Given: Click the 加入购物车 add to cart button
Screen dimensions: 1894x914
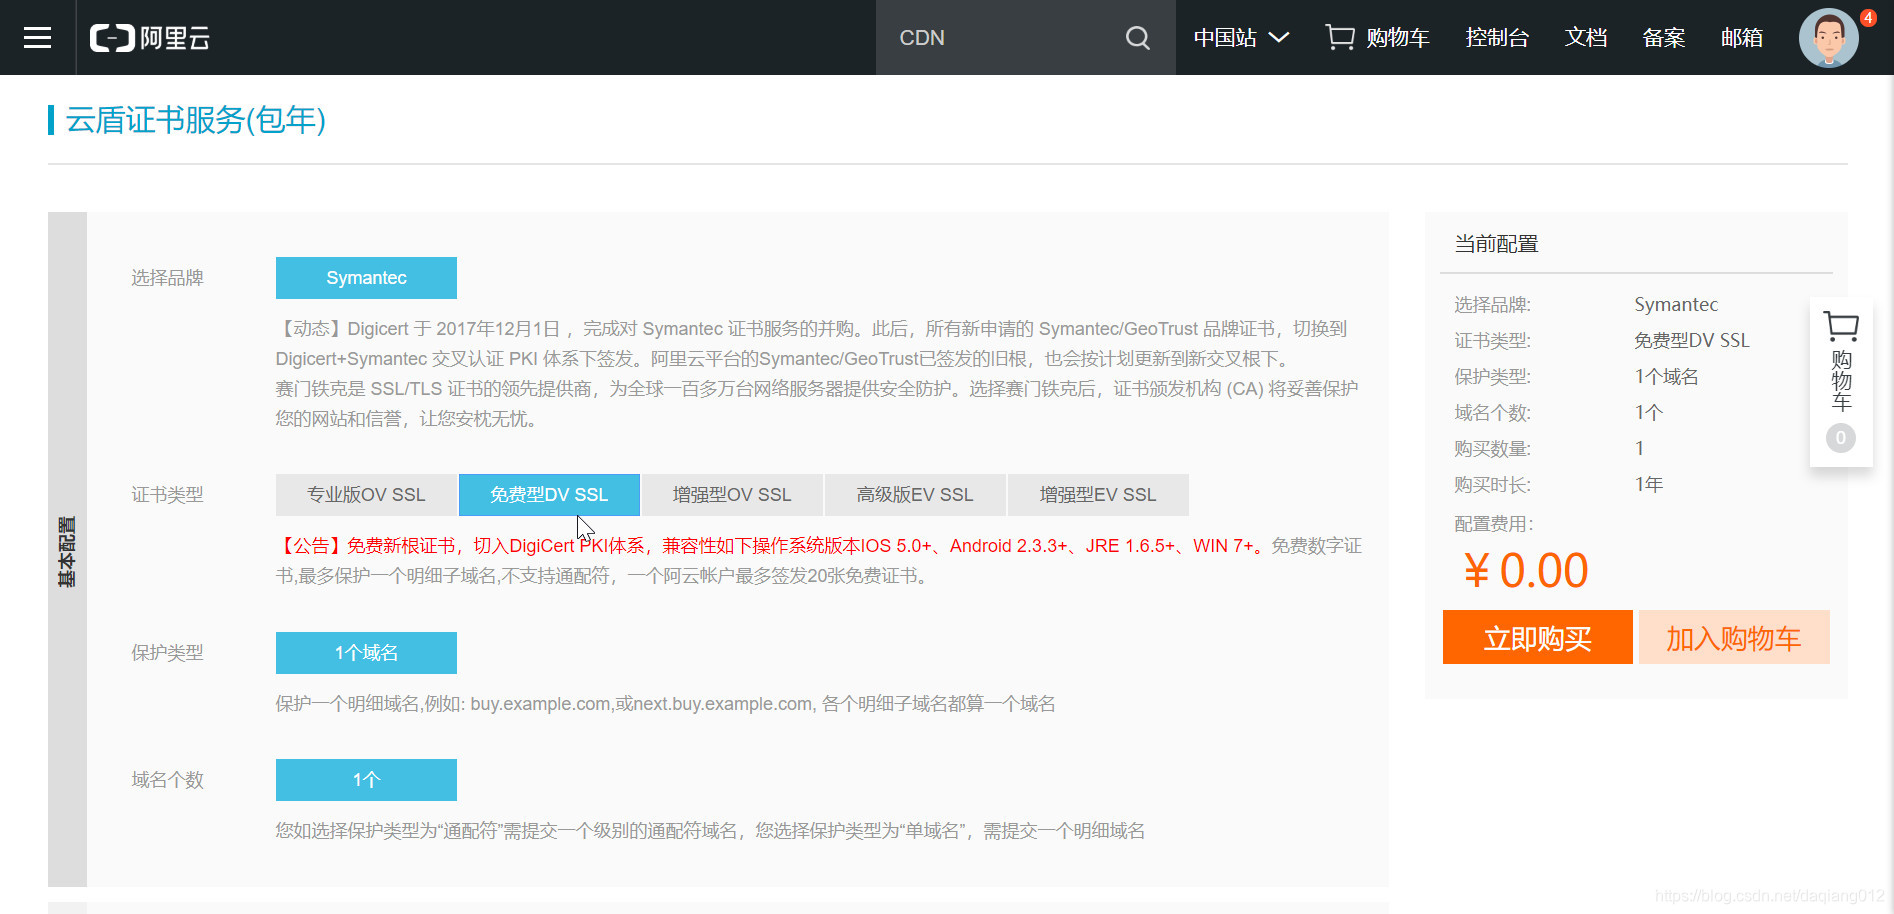Looking at the screenshot, I should [1734, 637].
